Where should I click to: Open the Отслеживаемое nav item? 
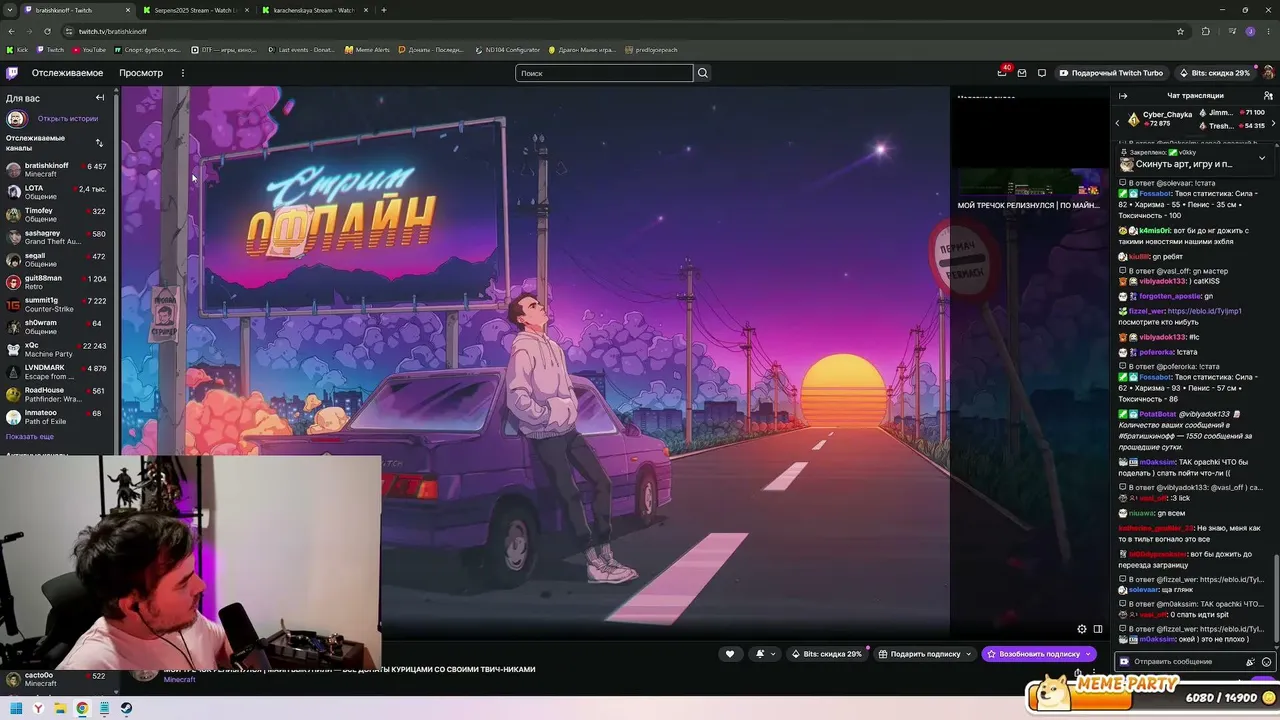coord(67,73)
